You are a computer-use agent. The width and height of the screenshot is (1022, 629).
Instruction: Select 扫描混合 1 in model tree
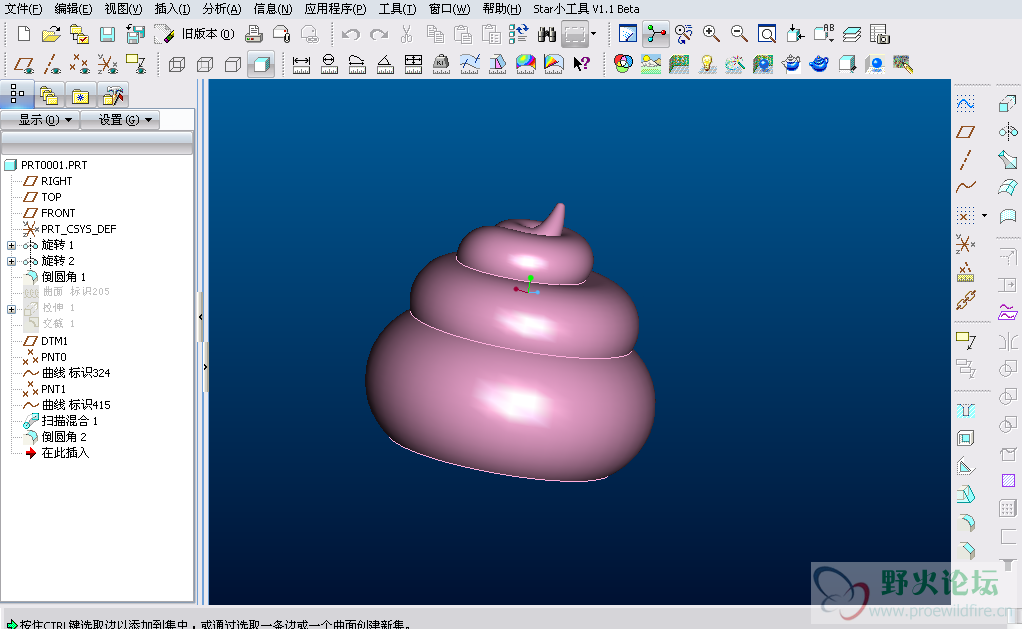(x=69, y=421)
